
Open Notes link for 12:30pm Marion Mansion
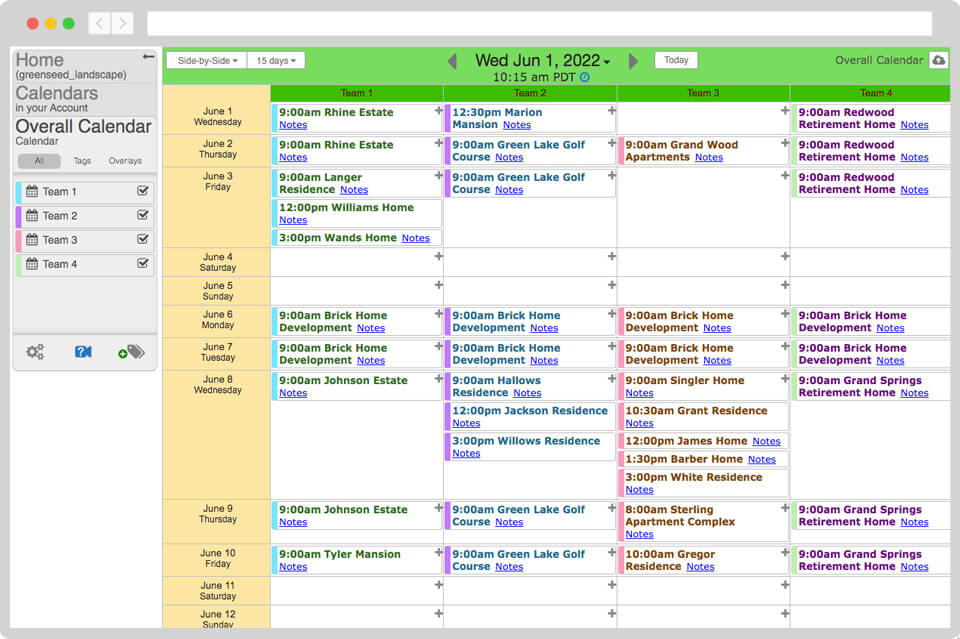click(x=516, y=125)
